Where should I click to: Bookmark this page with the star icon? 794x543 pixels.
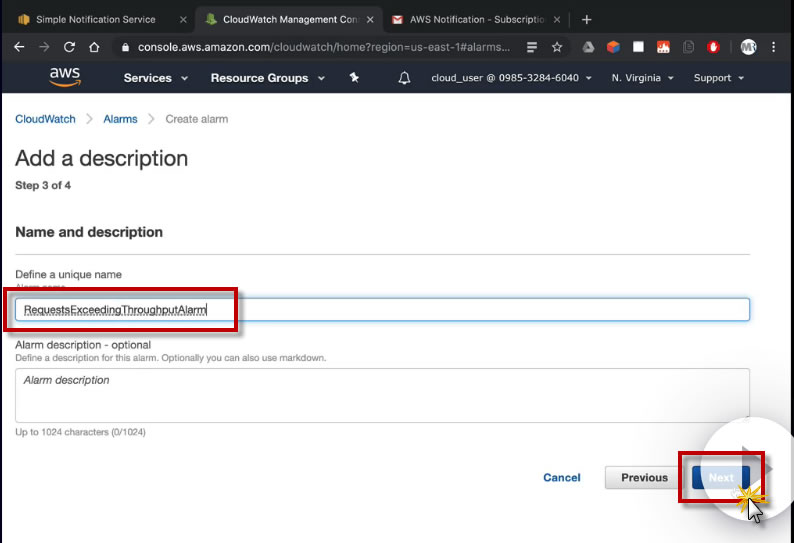[x=557, y=47]
